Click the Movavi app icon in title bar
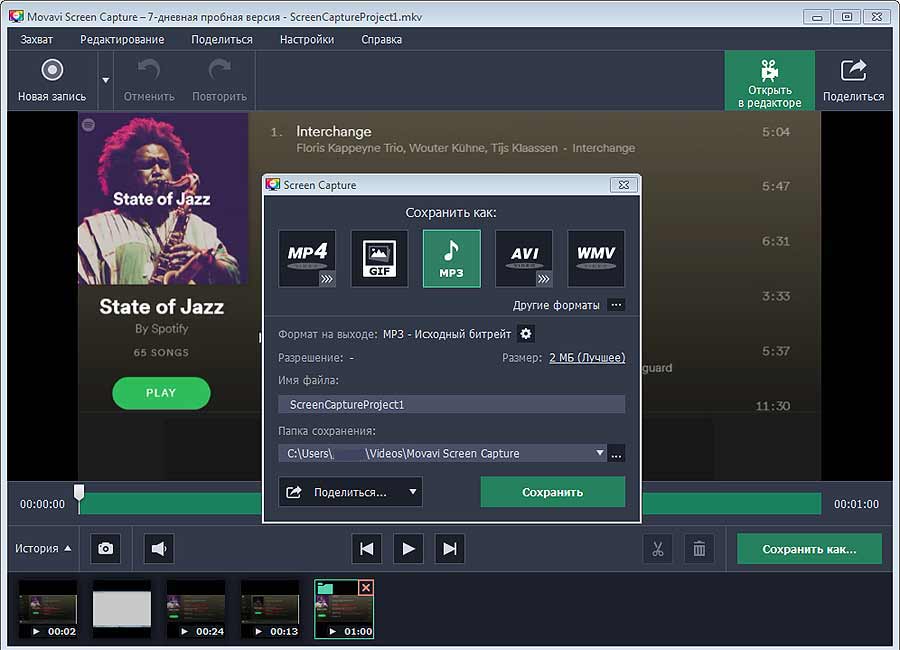The height and width of the screenshot is (650, 900). (16, 16)
